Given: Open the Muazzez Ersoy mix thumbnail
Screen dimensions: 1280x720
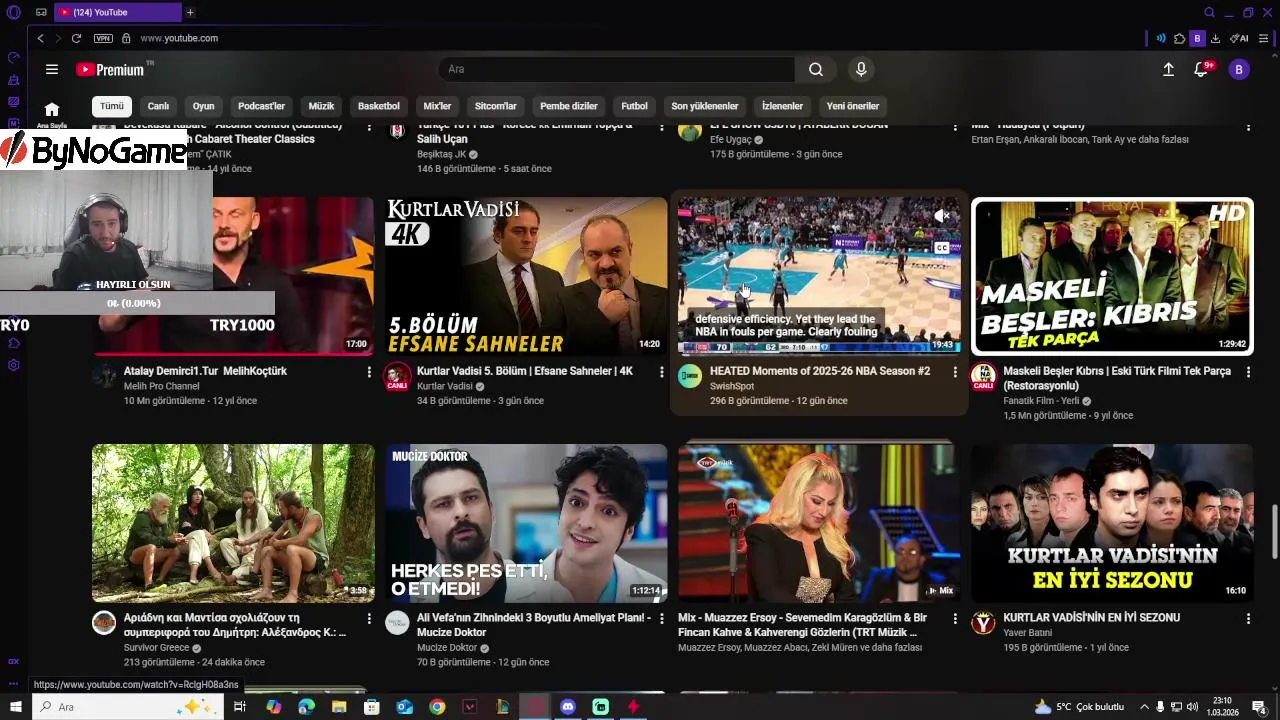Looking at the screenshot, I should click(x=819, y=523).
